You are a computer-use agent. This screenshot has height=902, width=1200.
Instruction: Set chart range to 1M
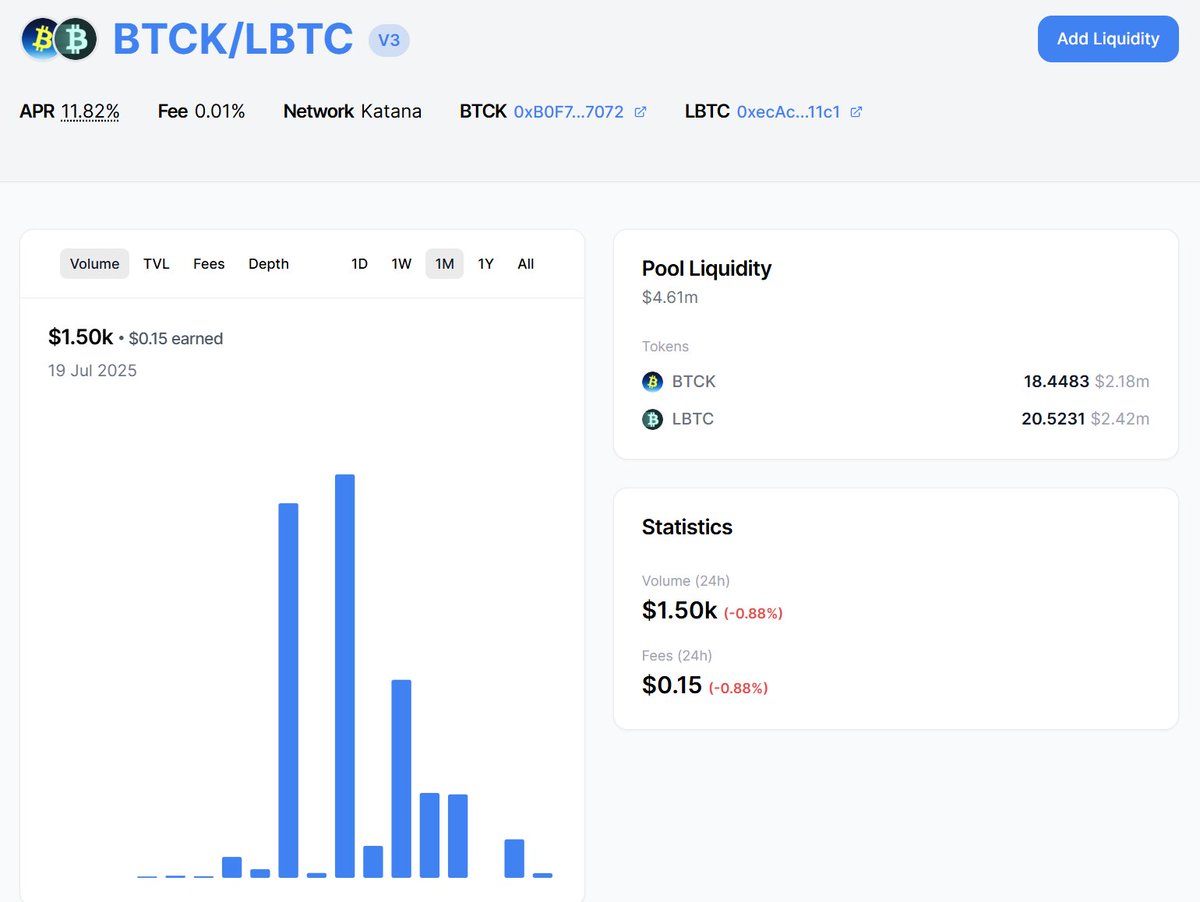click(x=445, y=264)
